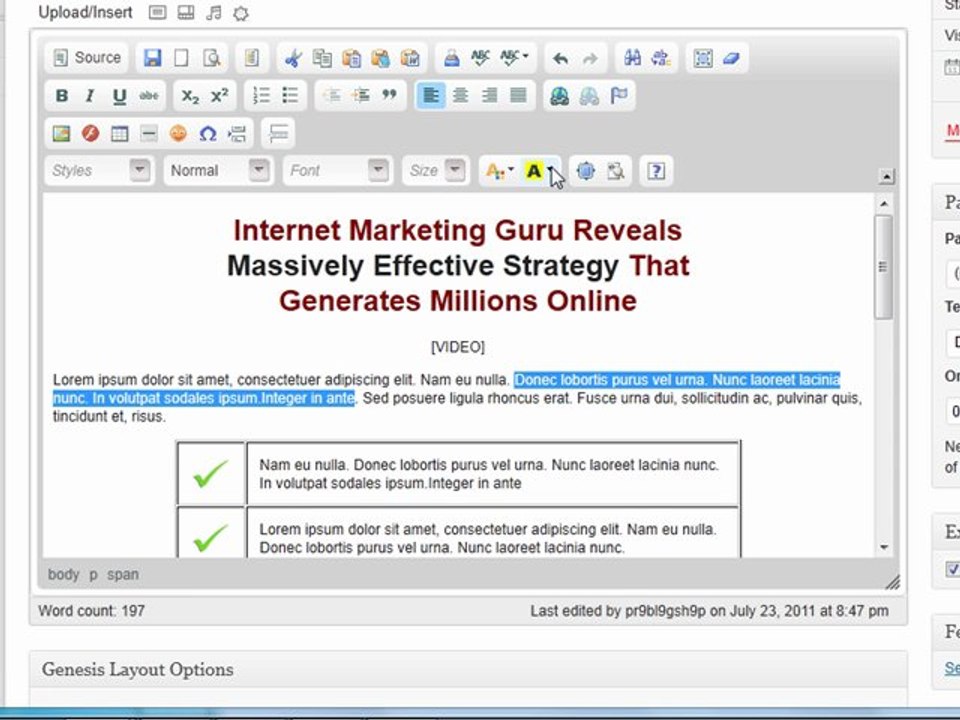Click the Cut scissors icon
Image resolution: width=960 pixels, height=720 pixels.
pos(293,58)
